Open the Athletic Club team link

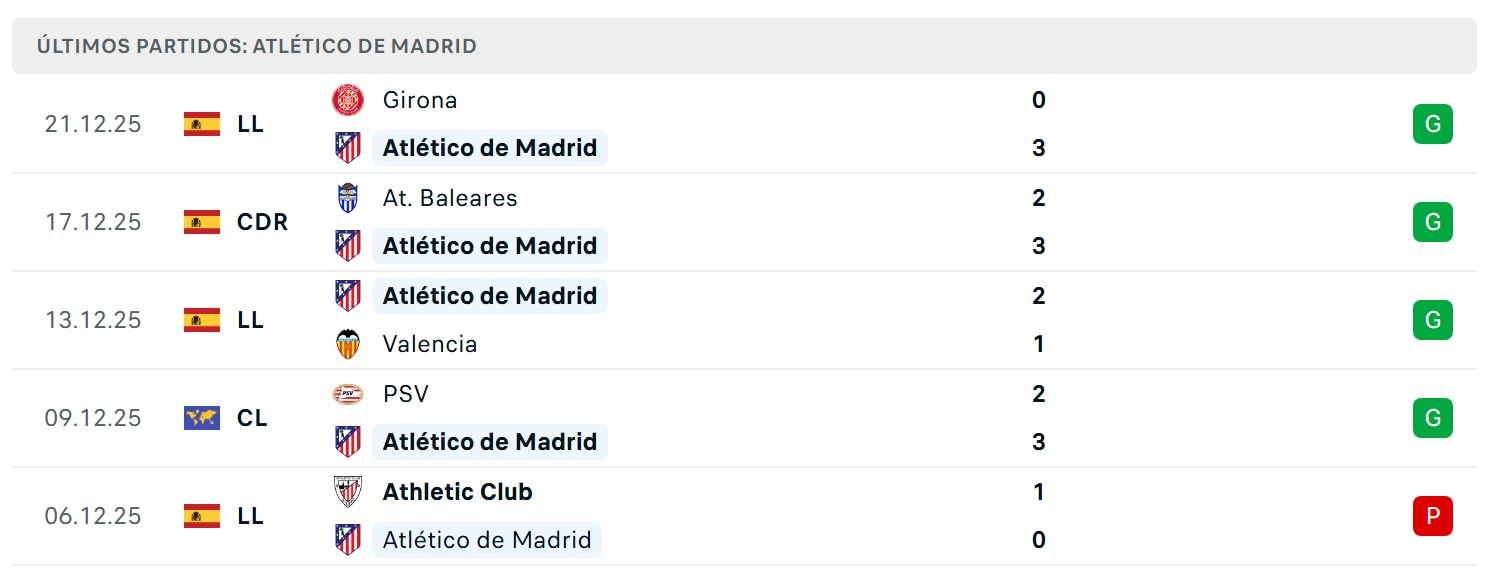tap(458, 492)
